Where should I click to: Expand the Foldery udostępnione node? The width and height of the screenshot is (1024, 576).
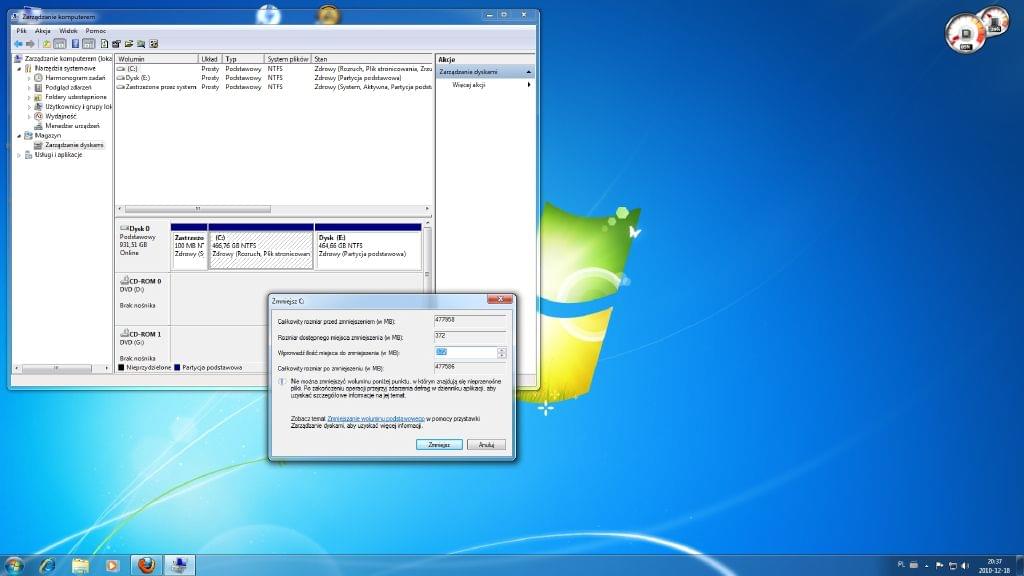tap(29, 97)
